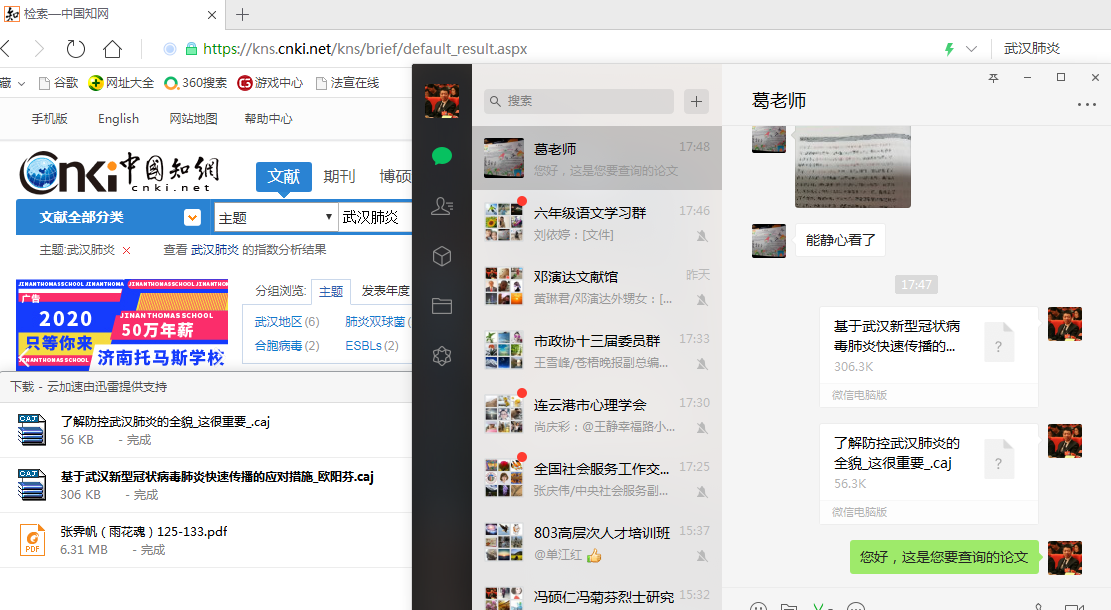The width and height of the screenshot is (1111, 610).
Task: Remove the 主题:武汉肺炎 filter with red X
Action: pos(127,250)
